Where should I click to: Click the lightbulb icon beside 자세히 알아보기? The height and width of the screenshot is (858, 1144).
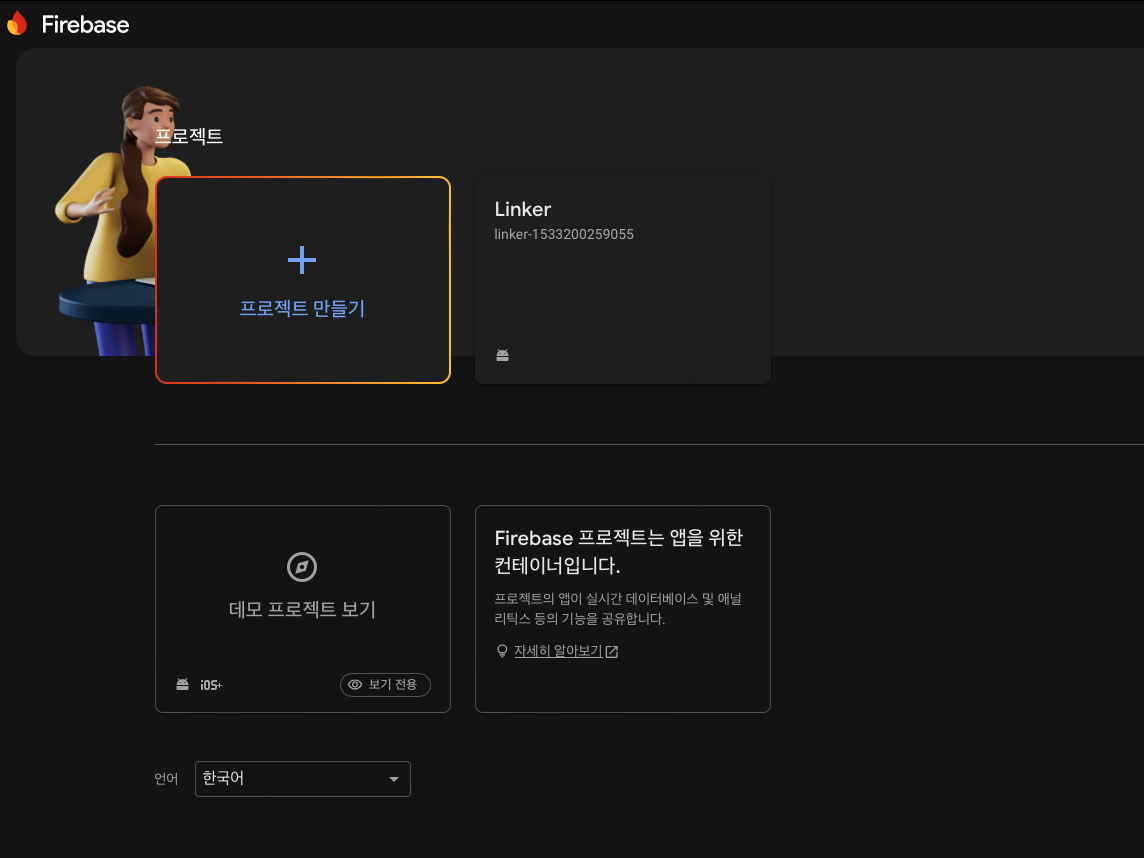[x=503, y=651]
